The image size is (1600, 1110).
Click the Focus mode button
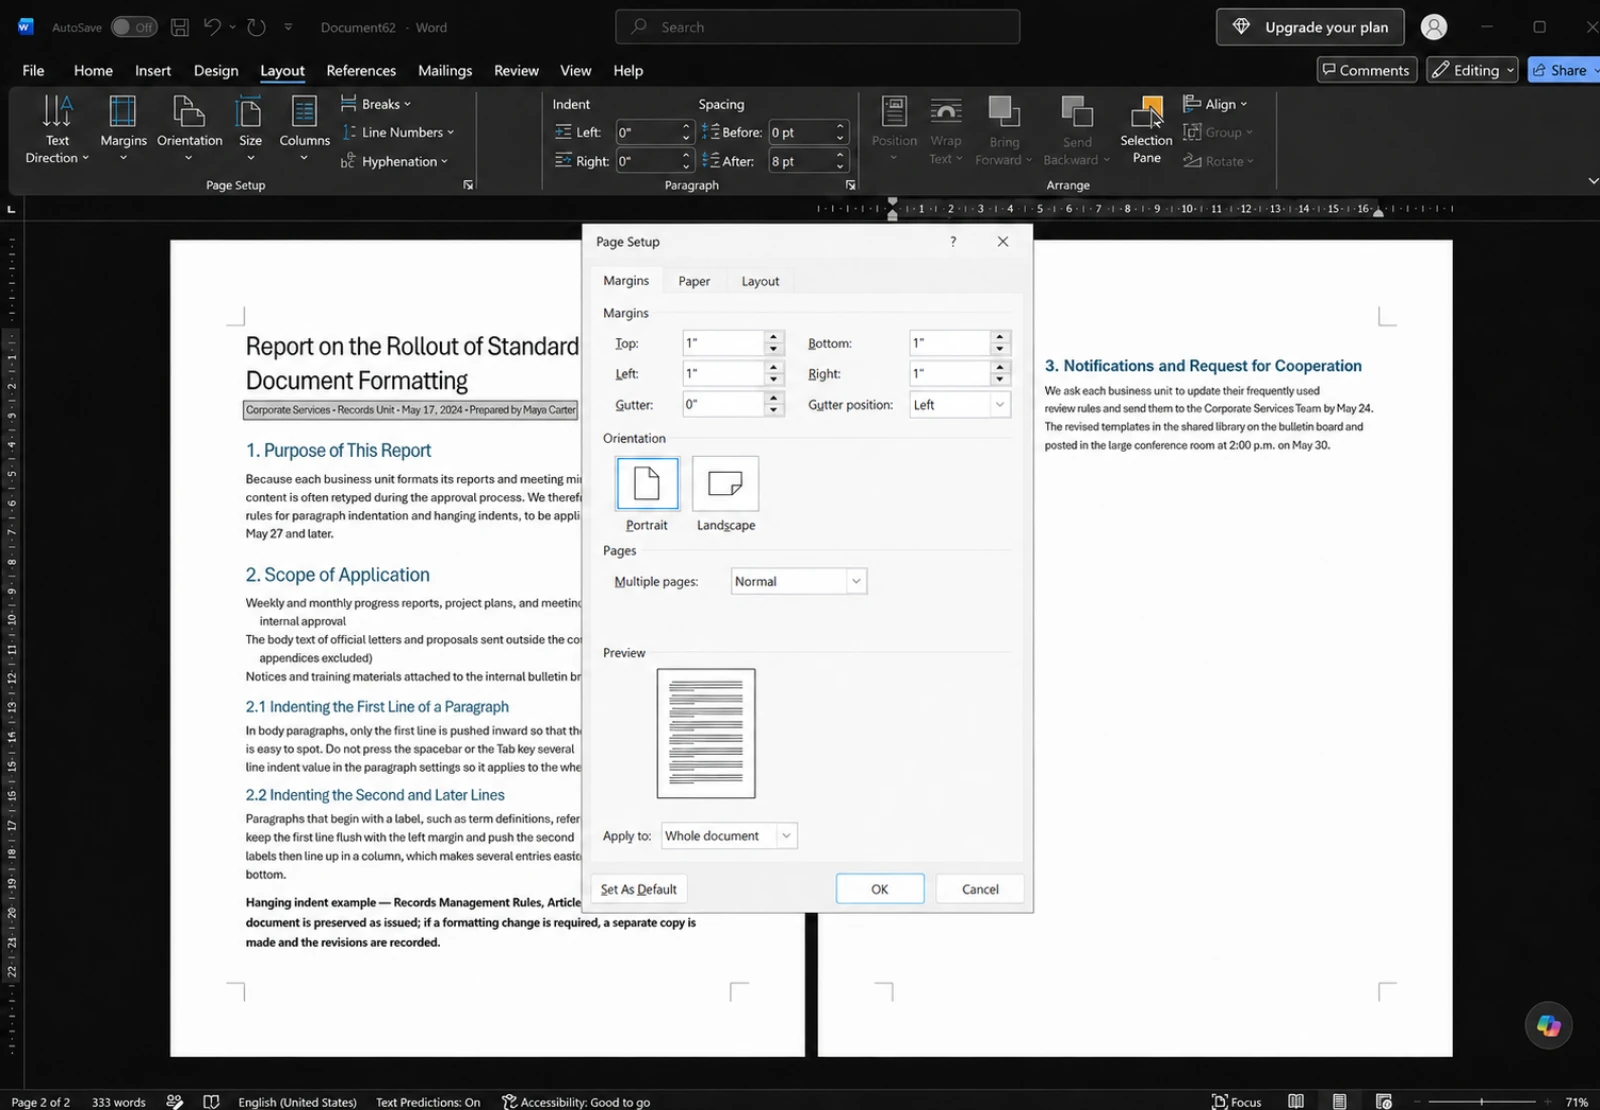pos(1236,1101)
